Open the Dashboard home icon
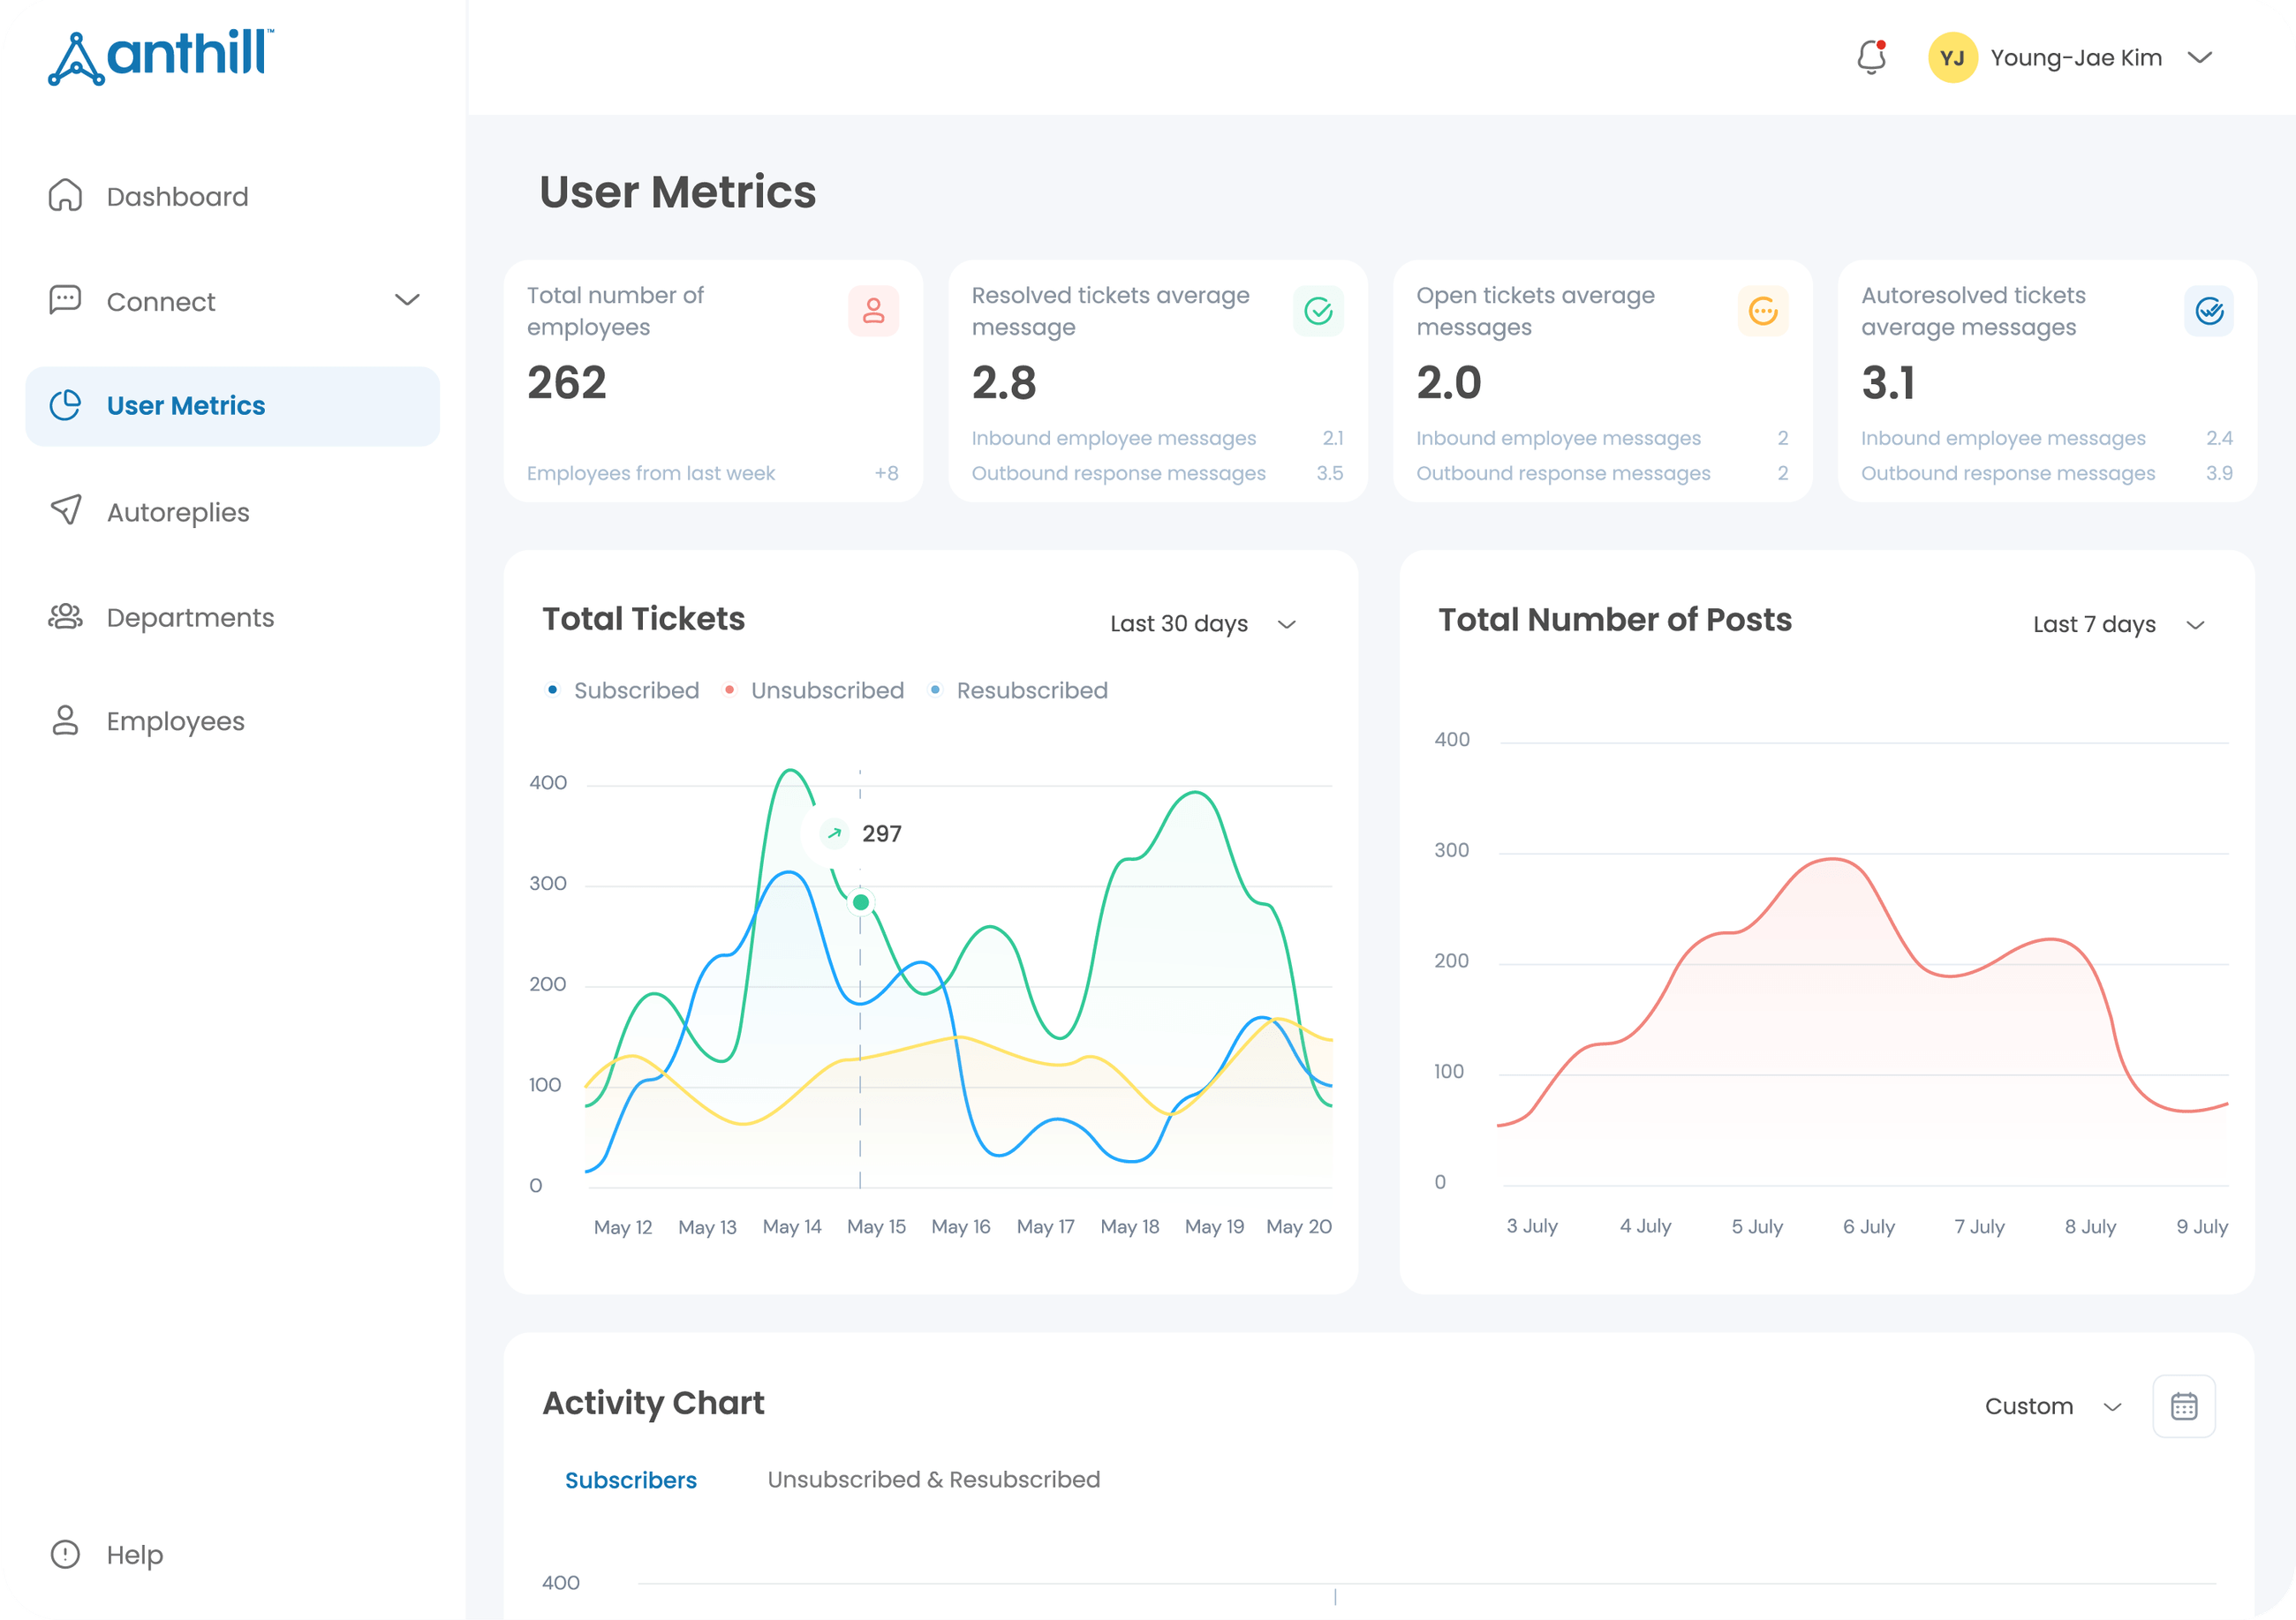This screenshot has width=2296, height=1620. coord(65,196)
